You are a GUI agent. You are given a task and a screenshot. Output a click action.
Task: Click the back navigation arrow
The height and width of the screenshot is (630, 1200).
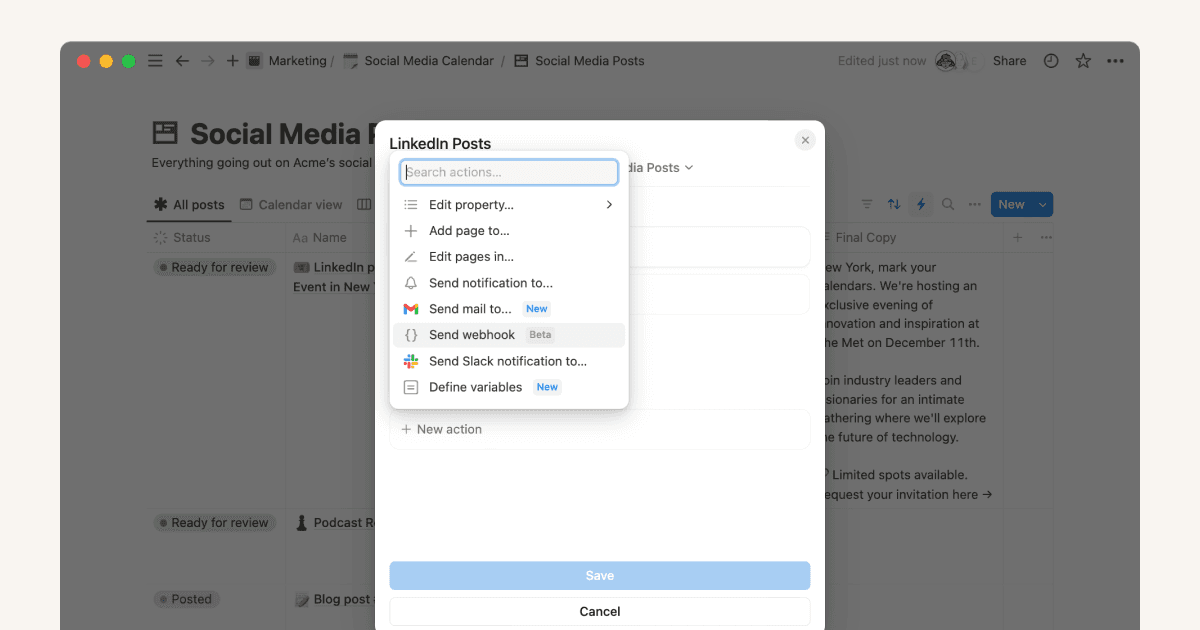click(x=181, y=60)
